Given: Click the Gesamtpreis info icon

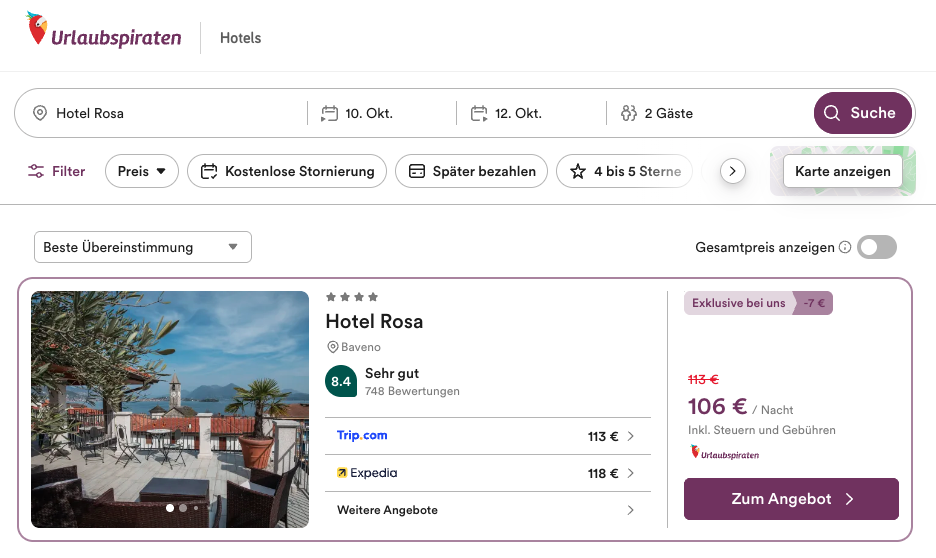Looking at the screenshot, I should coord(845,248).
